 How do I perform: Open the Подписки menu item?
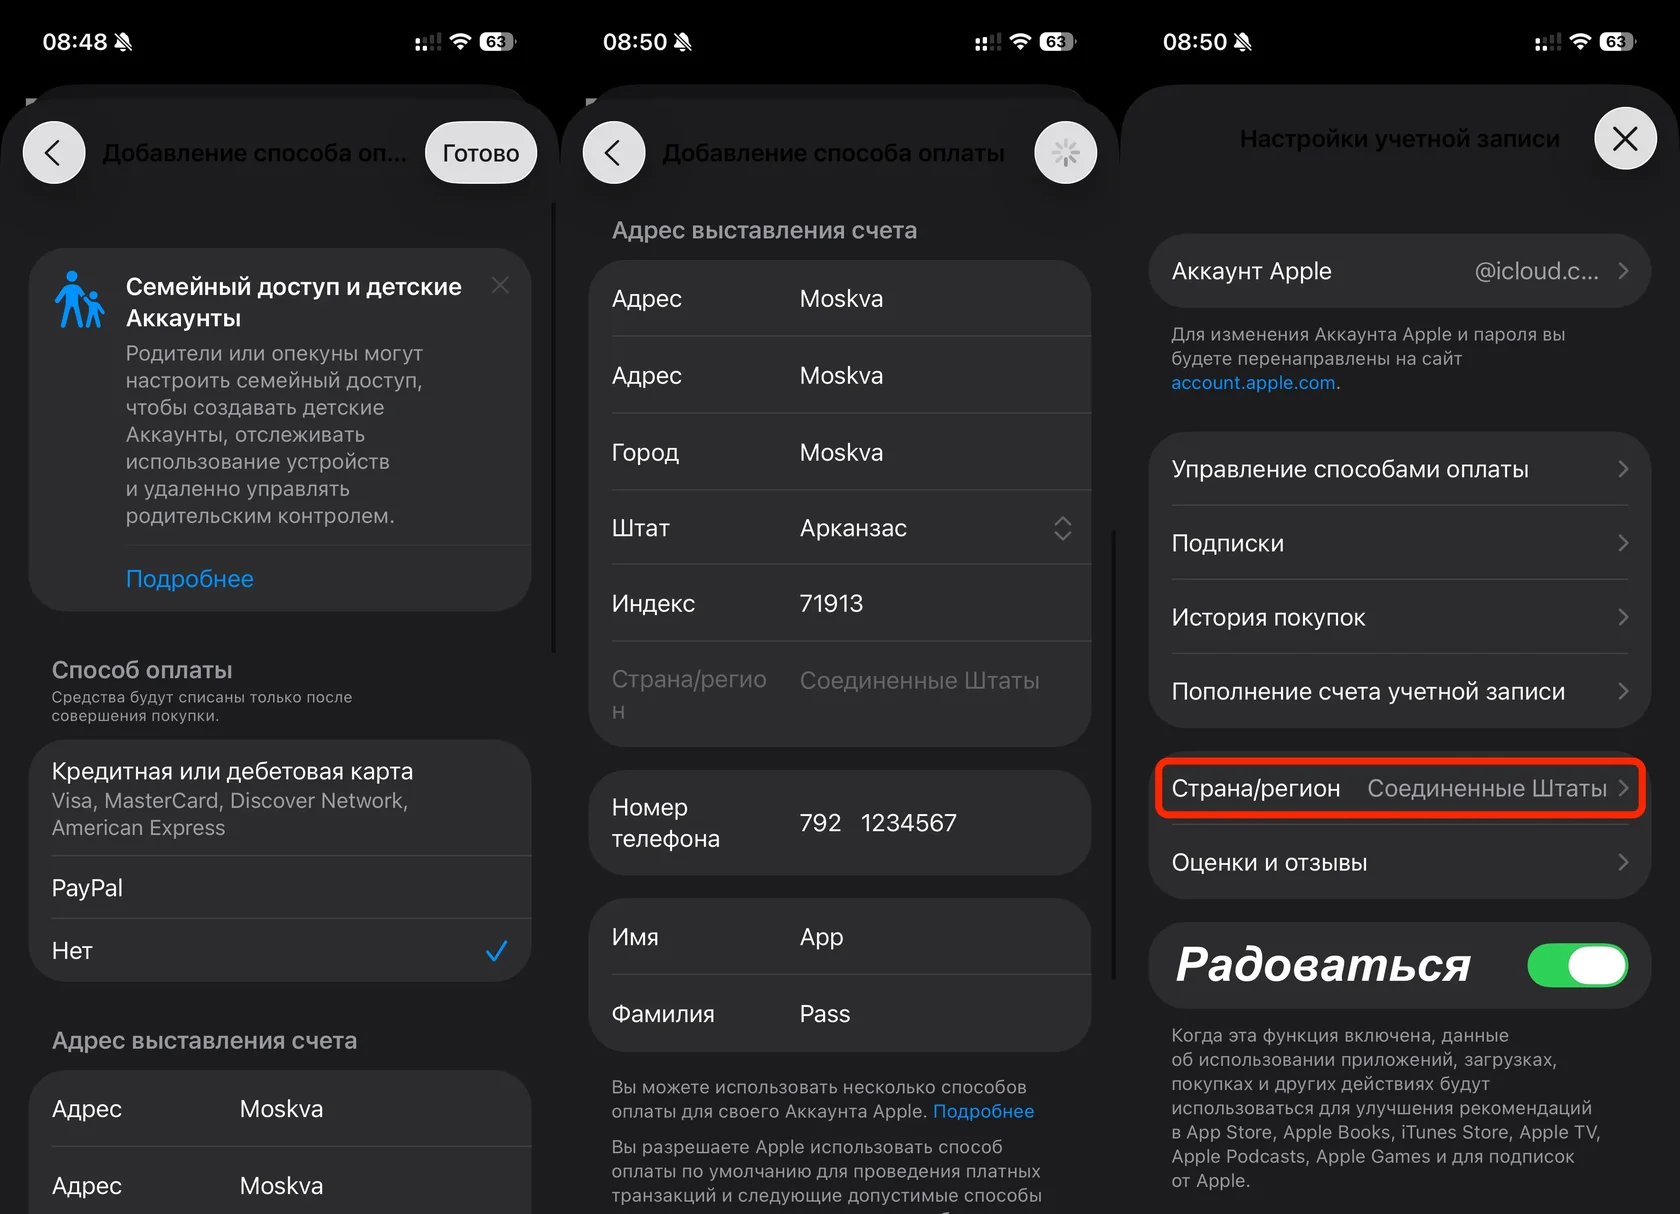[1399, 543]
